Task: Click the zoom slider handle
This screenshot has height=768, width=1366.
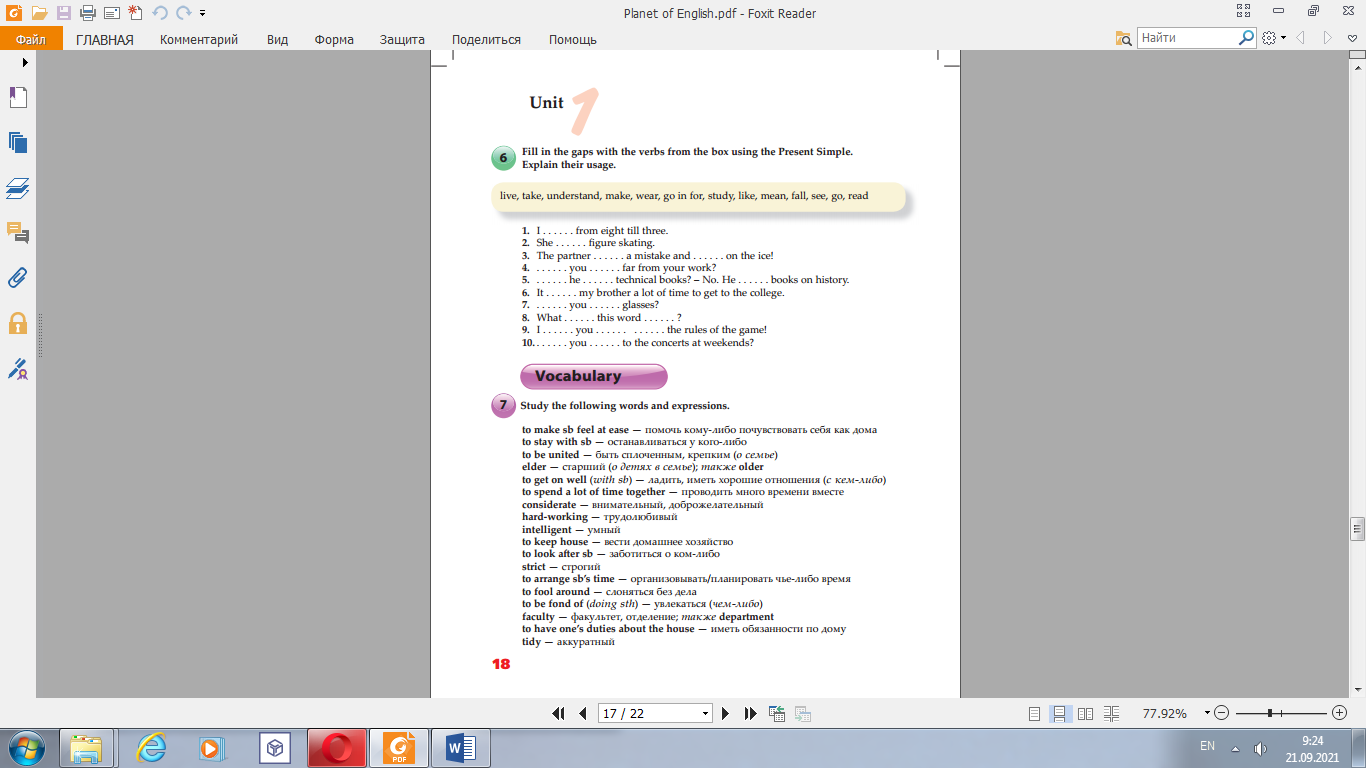Action: click(1270, 713)
